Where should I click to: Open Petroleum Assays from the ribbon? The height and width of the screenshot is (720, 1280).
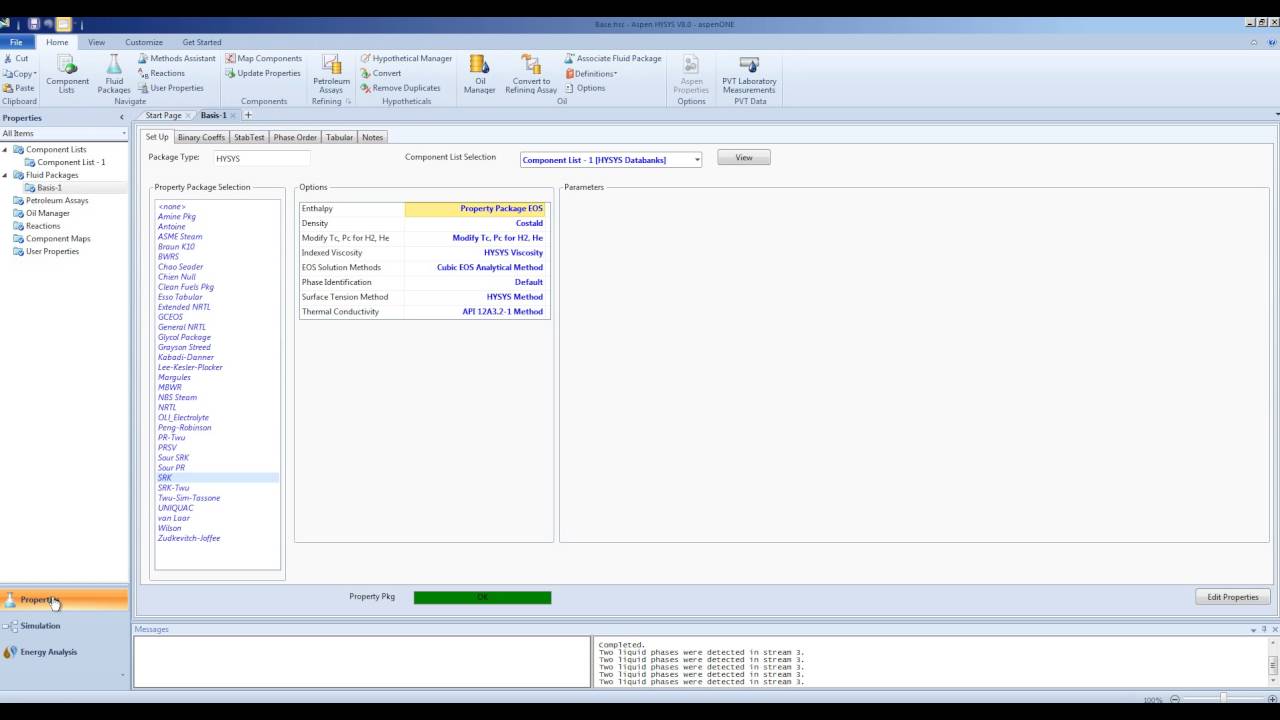[331, 74]
